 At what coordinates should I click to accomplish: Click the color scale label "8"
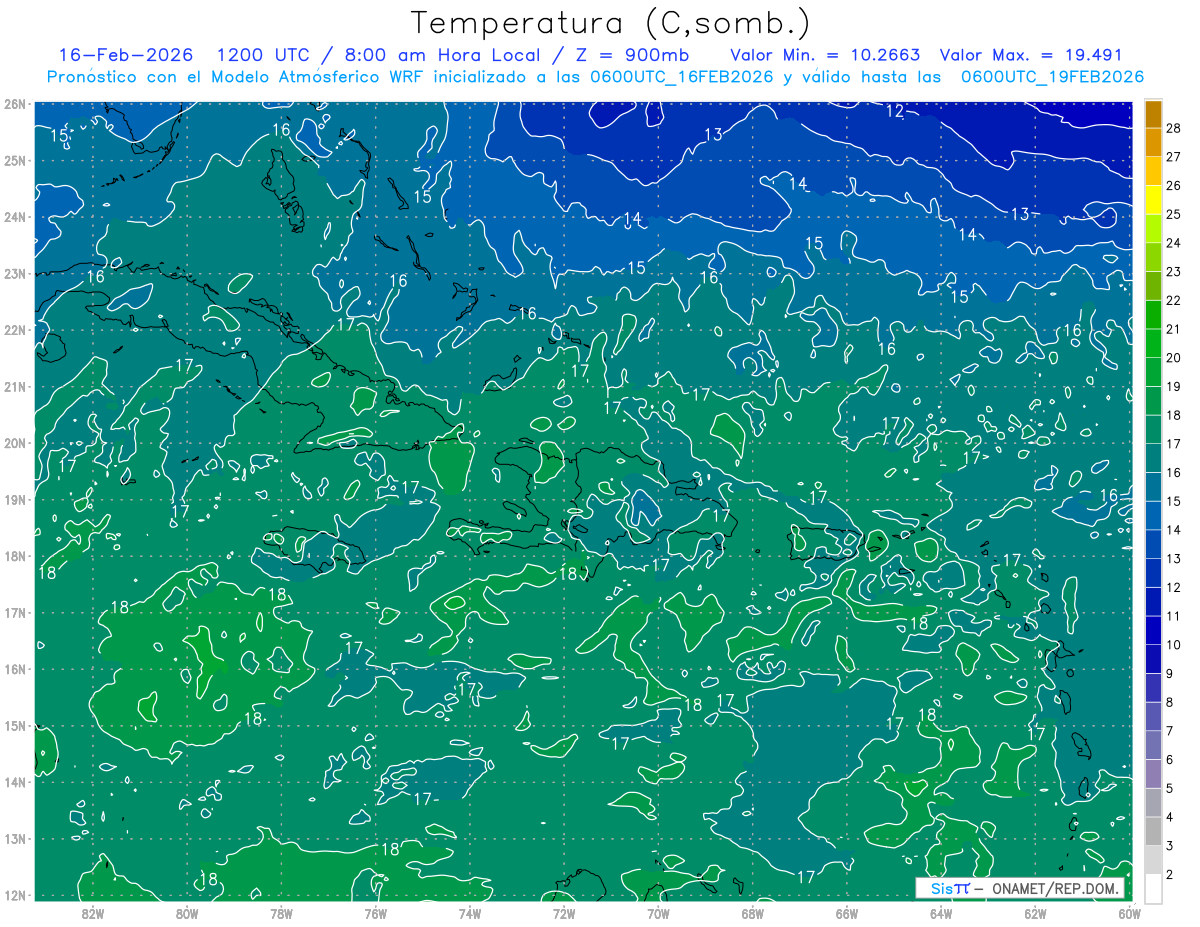[1170, 702]
